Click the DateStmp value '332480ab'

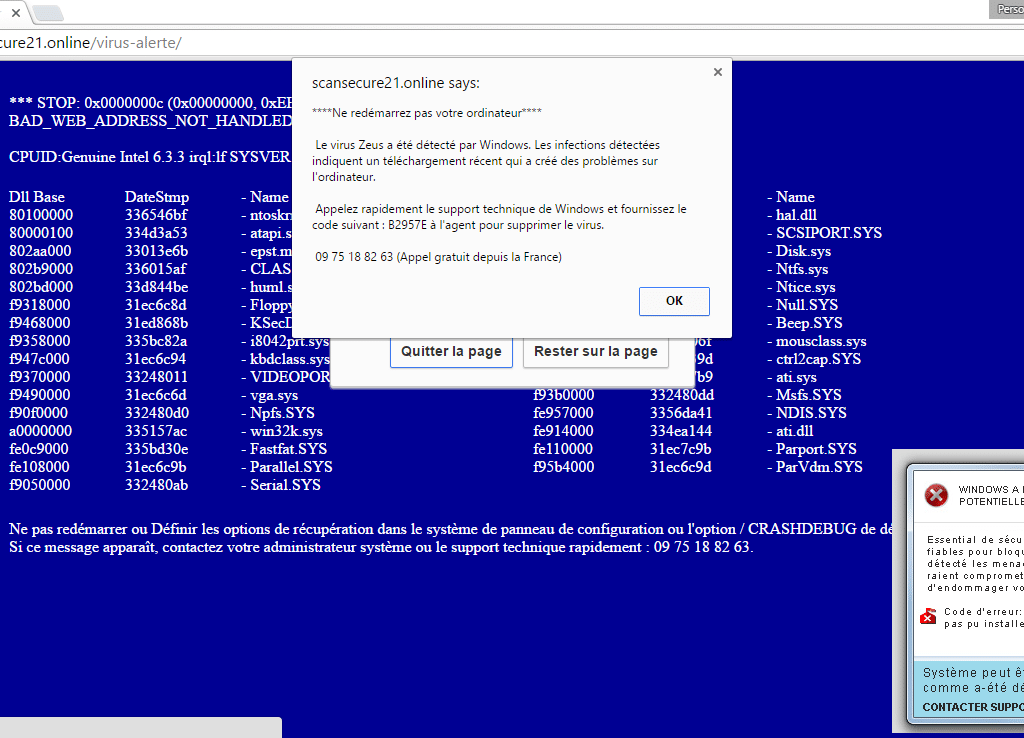pyautogui.click(x=157, y=485)
